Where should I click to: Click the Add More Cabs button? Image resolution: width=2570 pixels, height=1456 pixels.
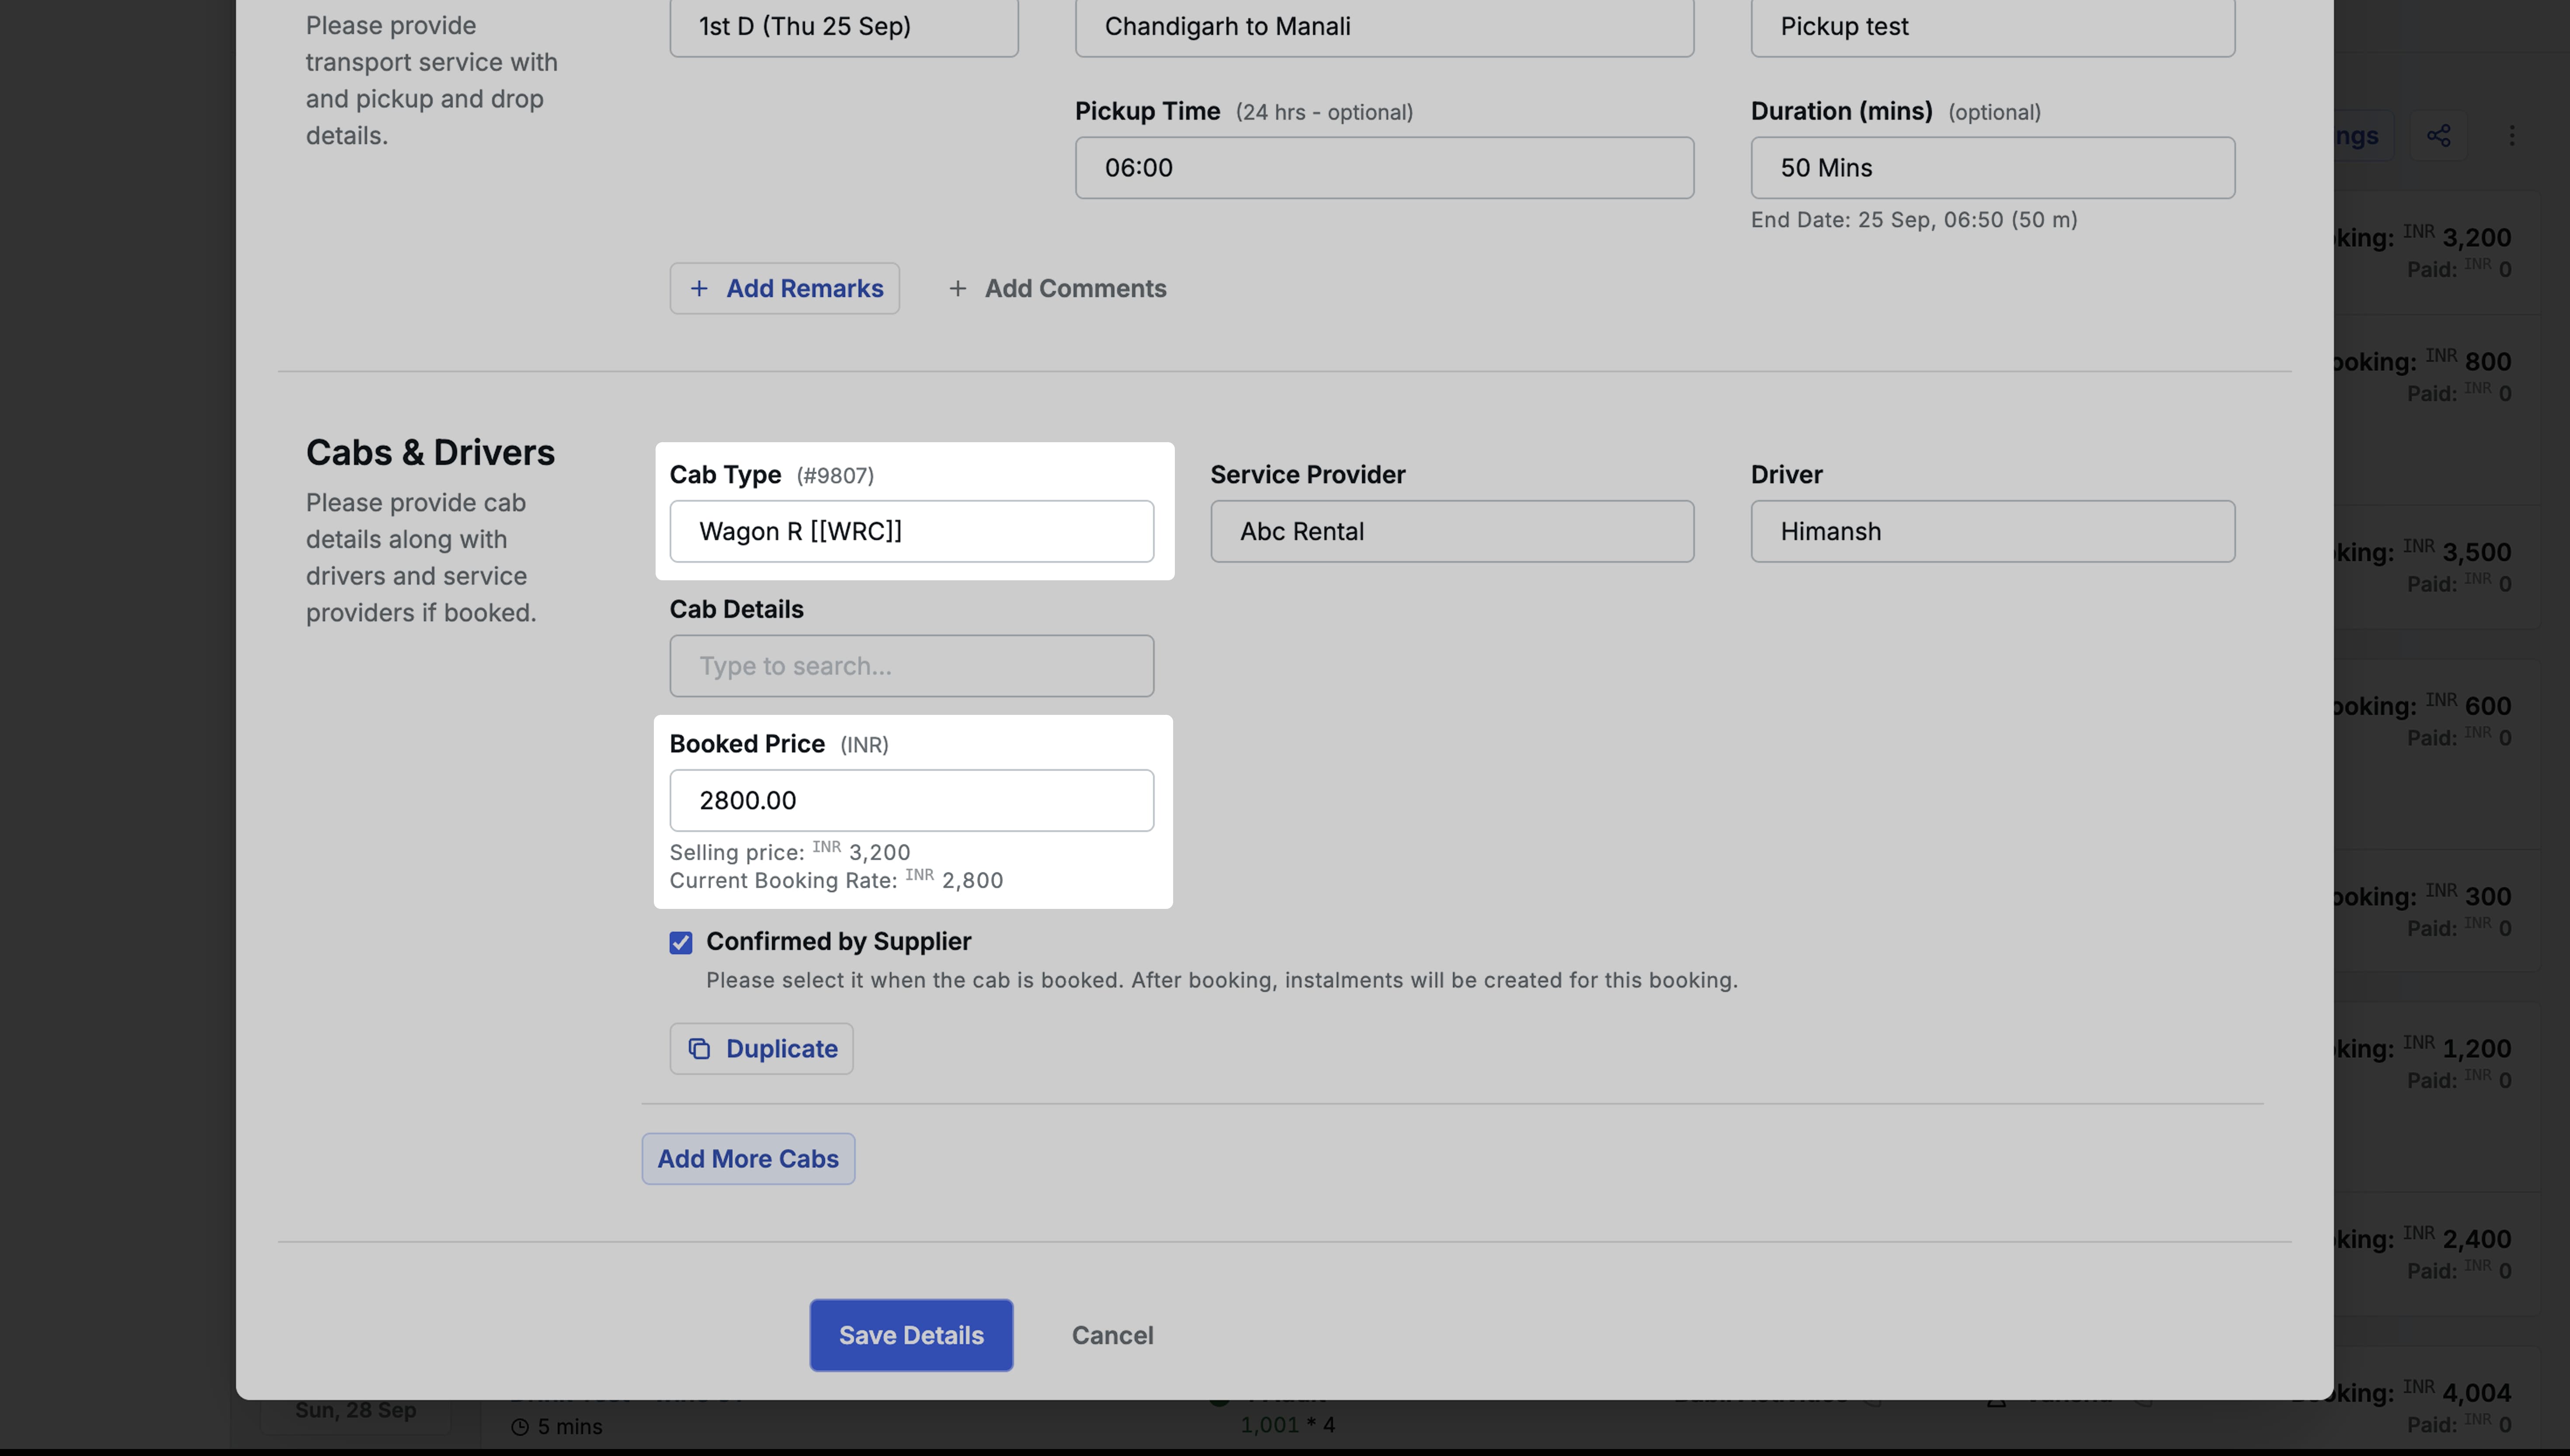747,1159
